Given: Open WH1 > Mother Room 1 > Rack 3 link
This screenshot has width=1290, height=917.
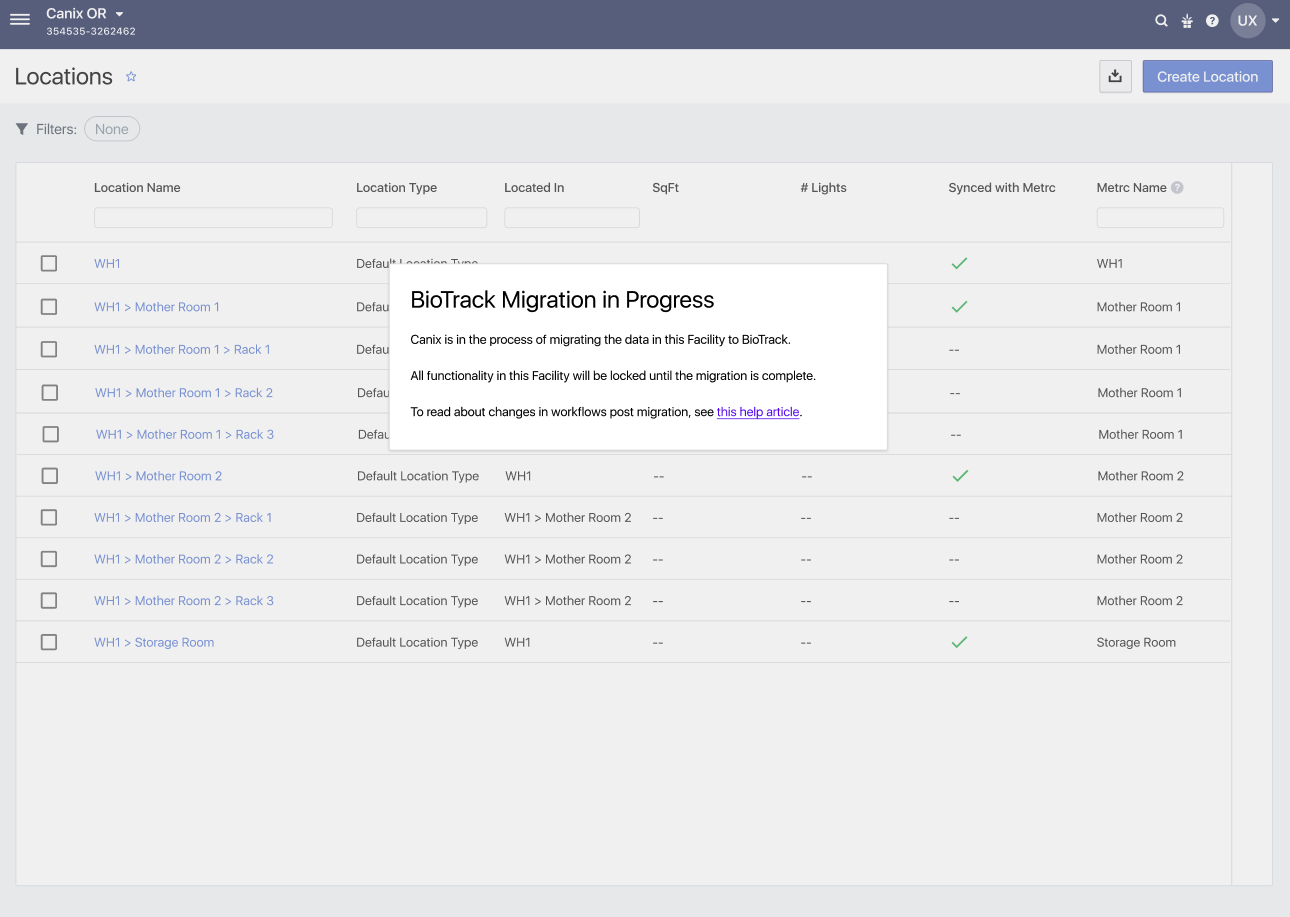Looking at the screenshot, I should [185, 434].
